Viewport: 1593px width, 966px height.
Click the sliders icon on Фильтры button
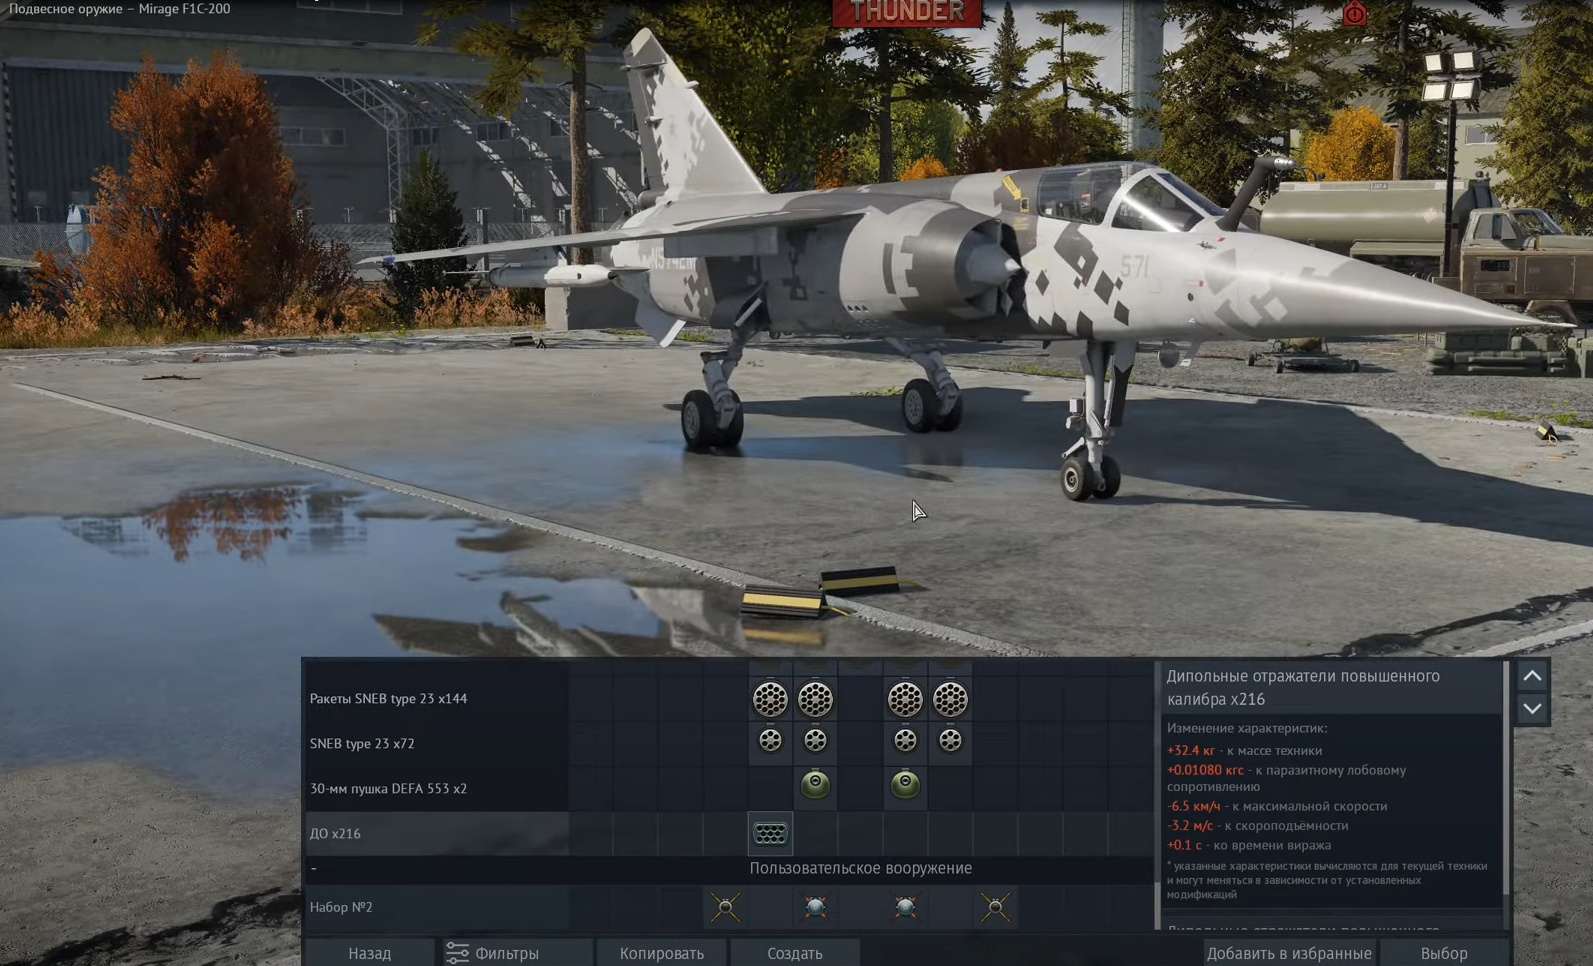(457, 953)
